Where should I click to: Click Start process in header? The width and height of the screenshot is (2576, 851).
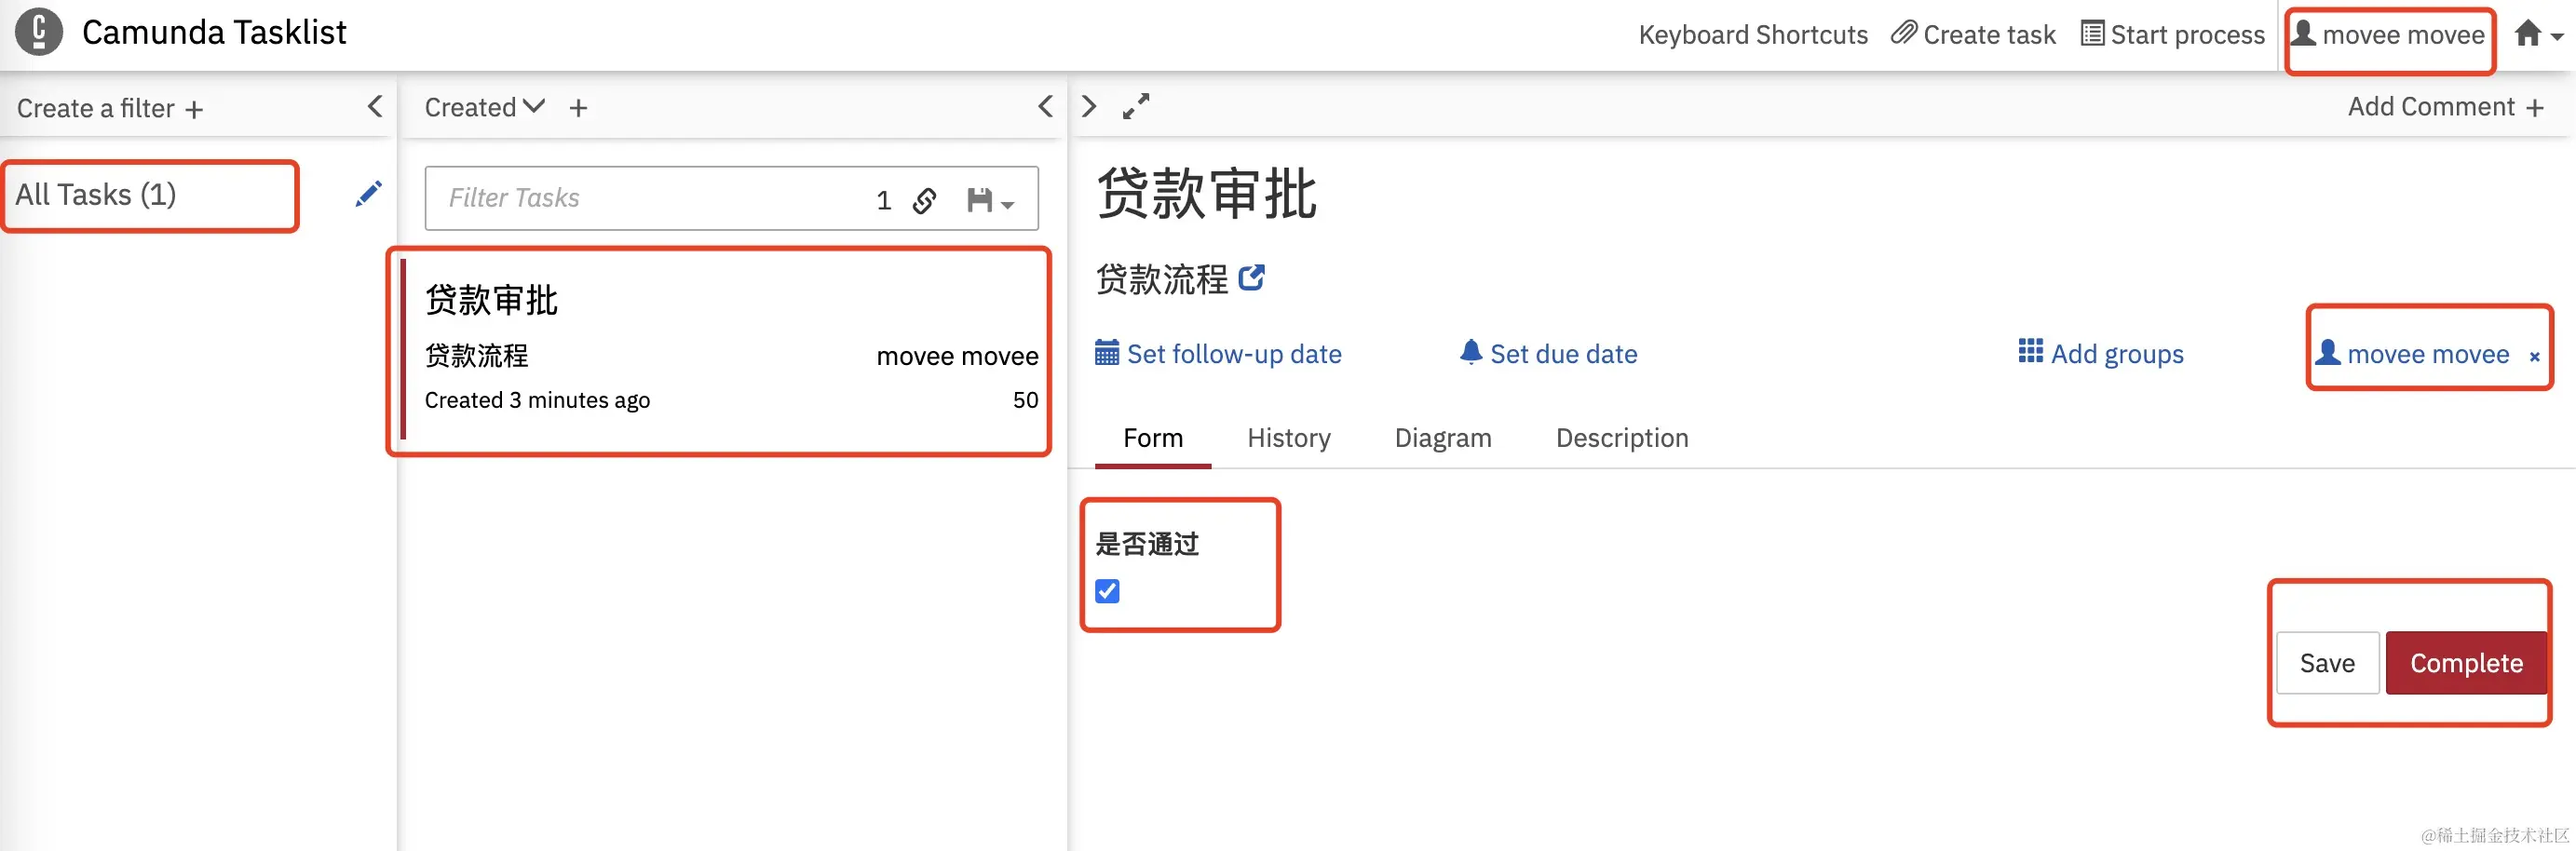click(x=2172, y=35)
